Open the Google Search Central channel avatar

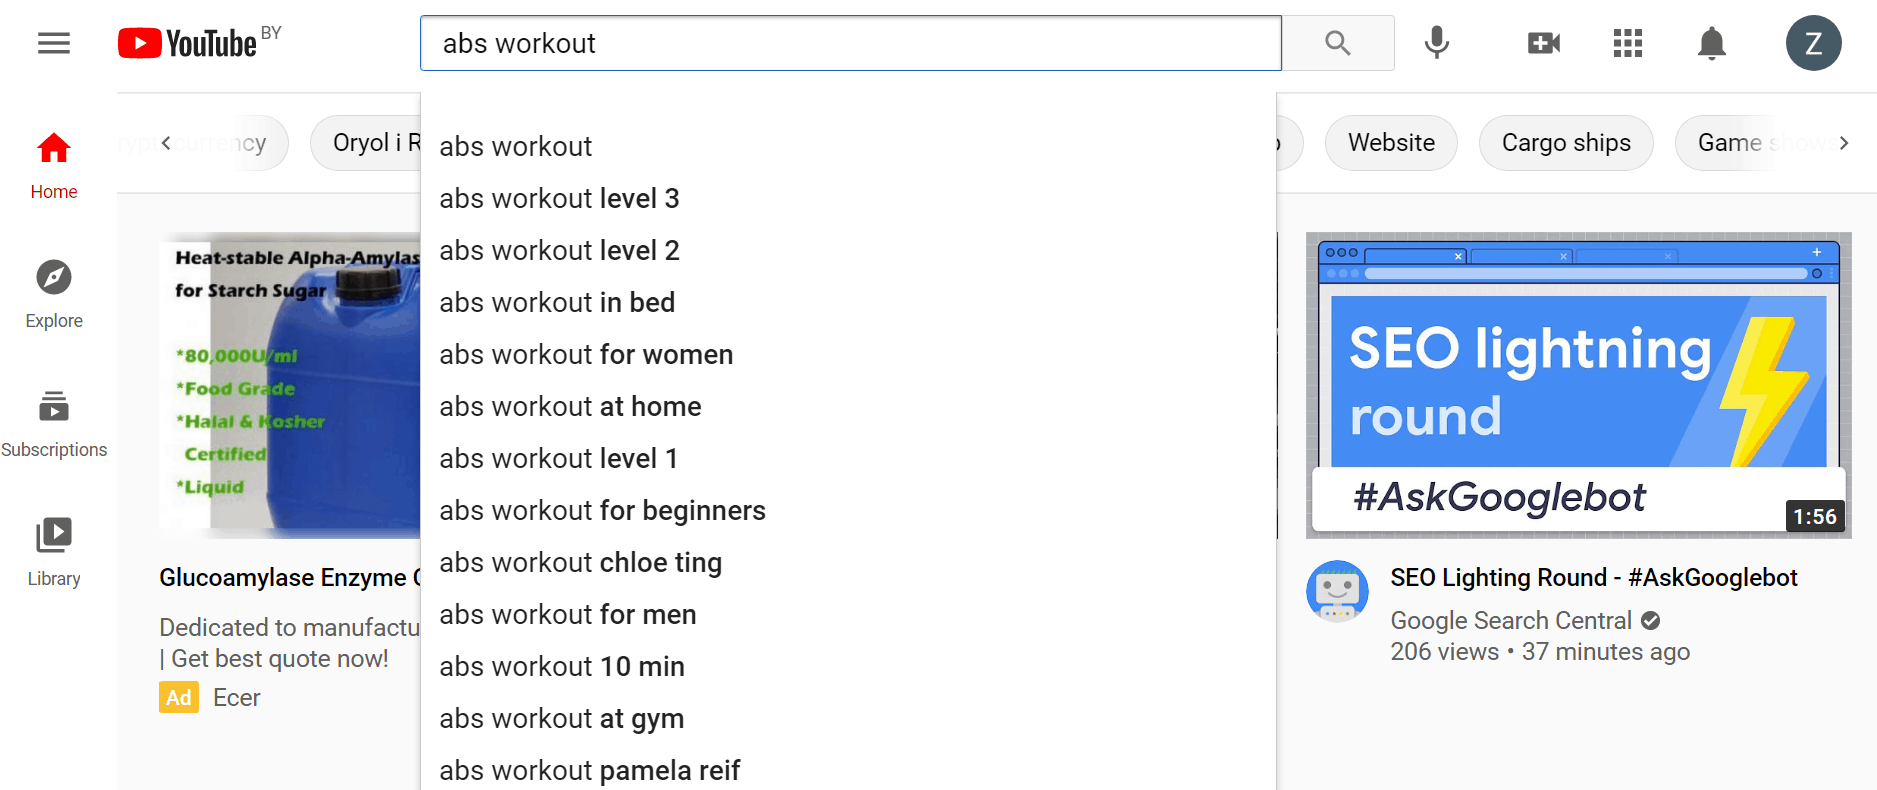(x=1337, y=591)
